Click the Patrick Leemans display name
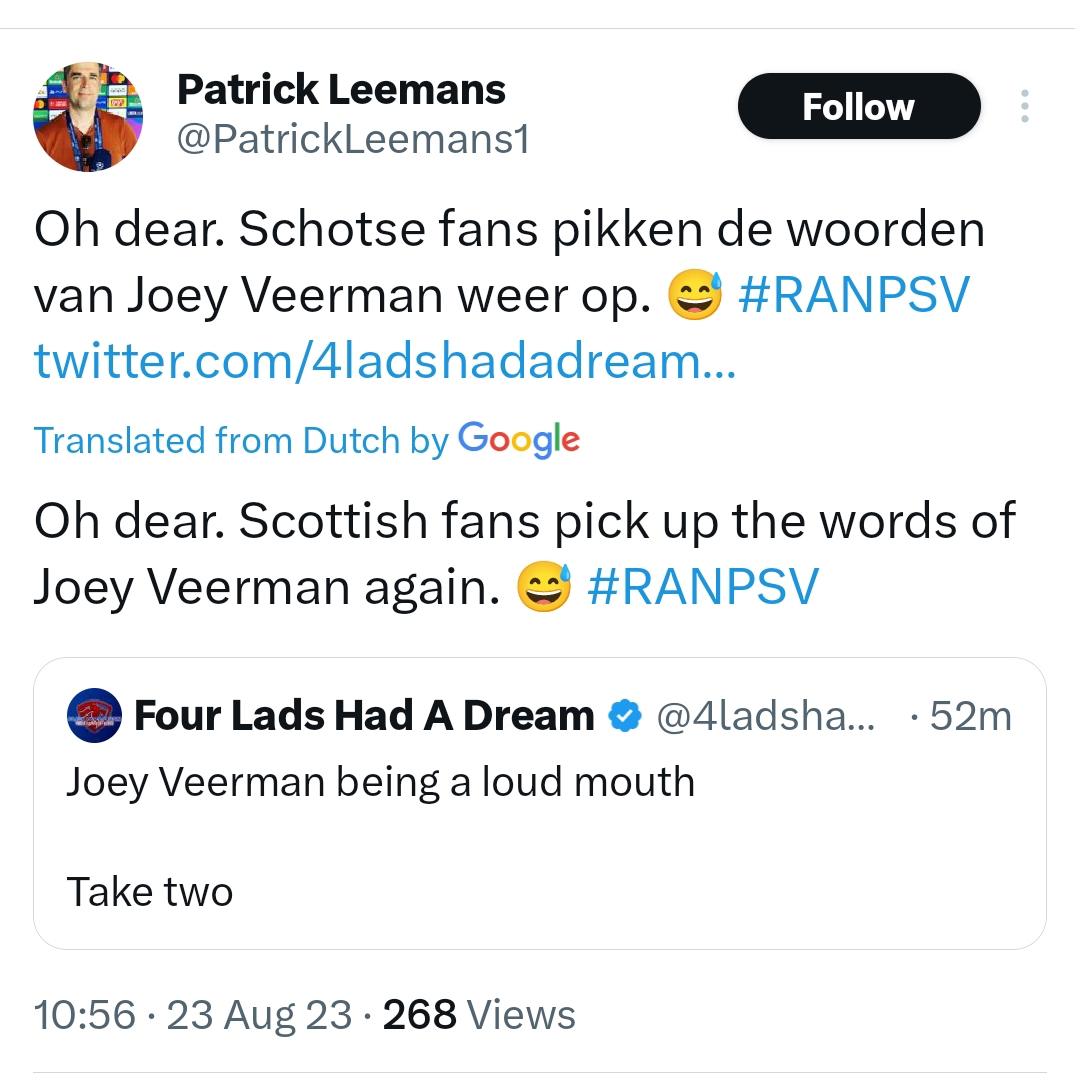Viewport: 1075px width, 1088px height. pos(341,90)
